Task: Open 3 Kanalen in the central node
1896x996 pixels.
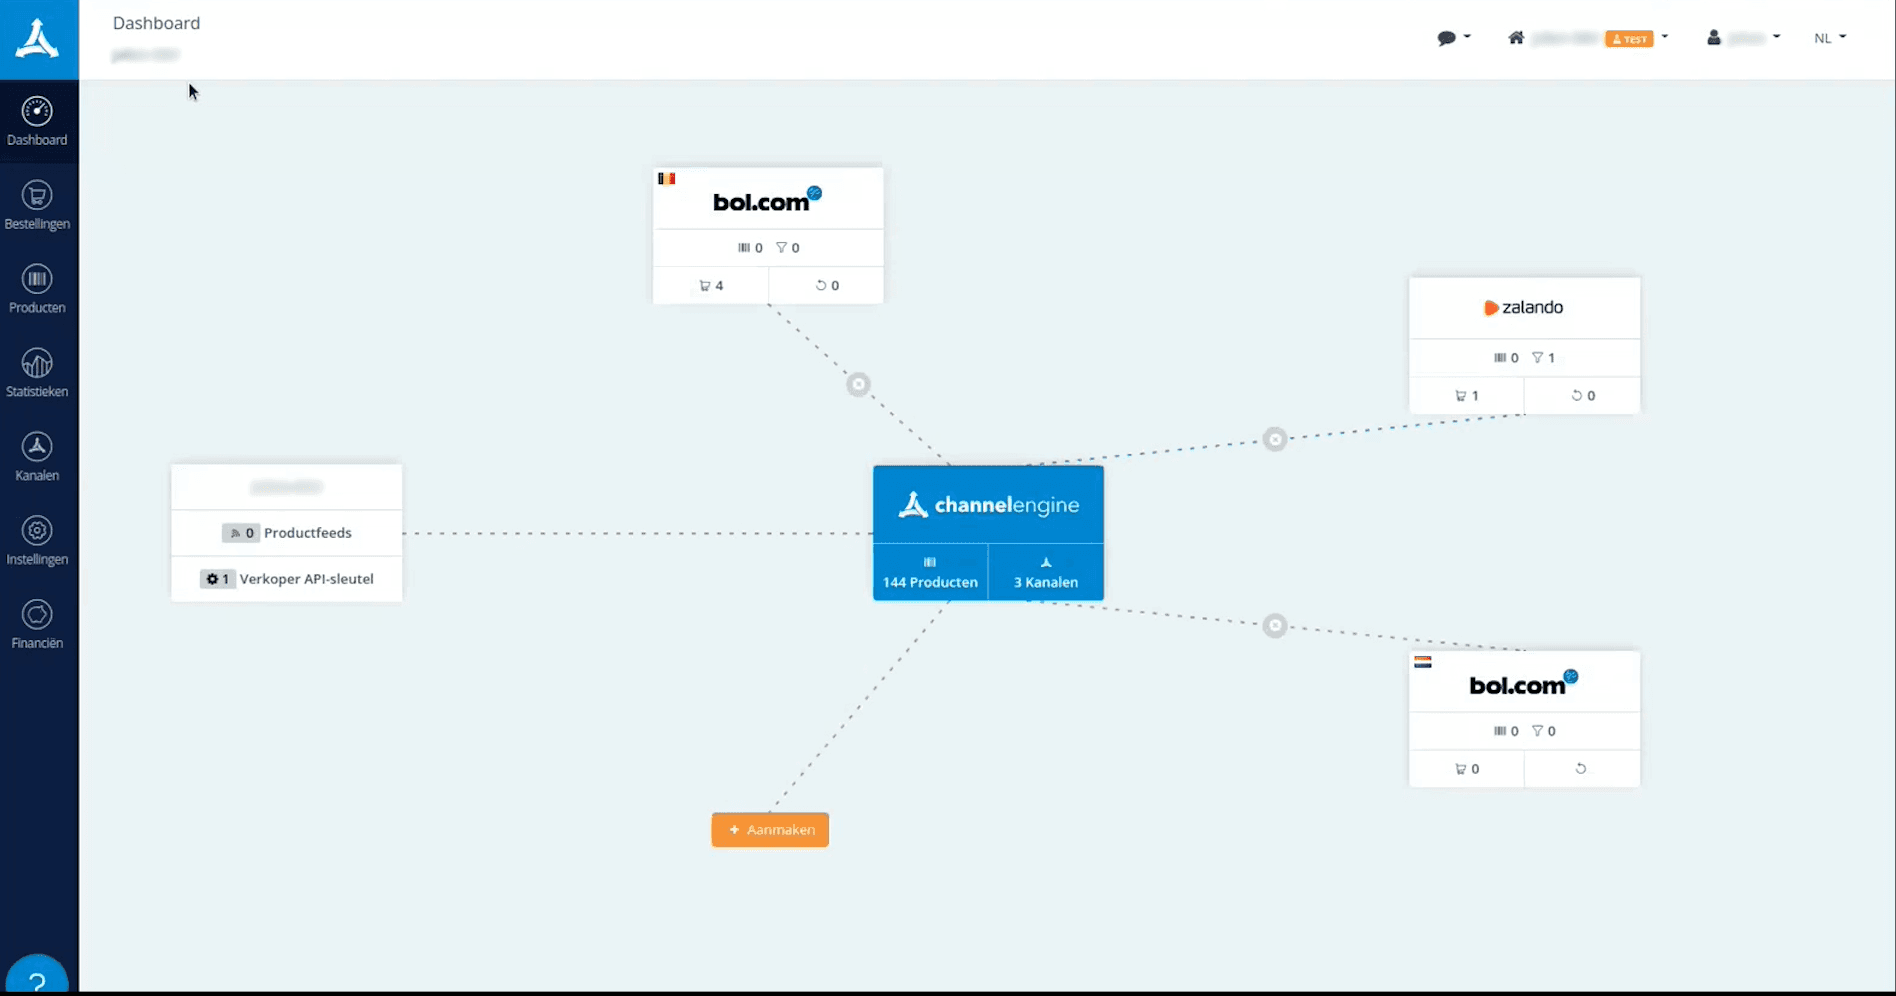Action: tap(1046, 572)
